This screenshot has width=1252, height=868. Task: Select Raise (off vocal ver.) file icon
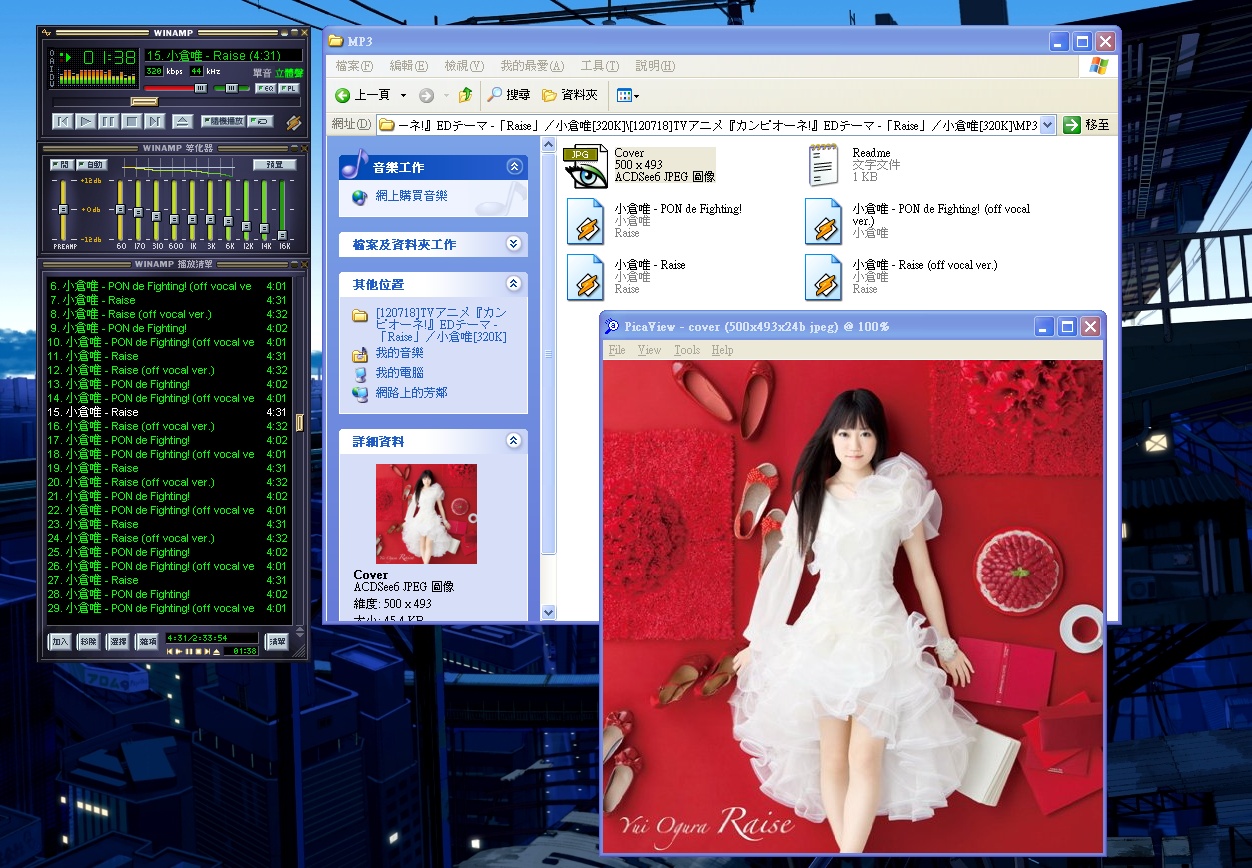click(x=823, y=277)
